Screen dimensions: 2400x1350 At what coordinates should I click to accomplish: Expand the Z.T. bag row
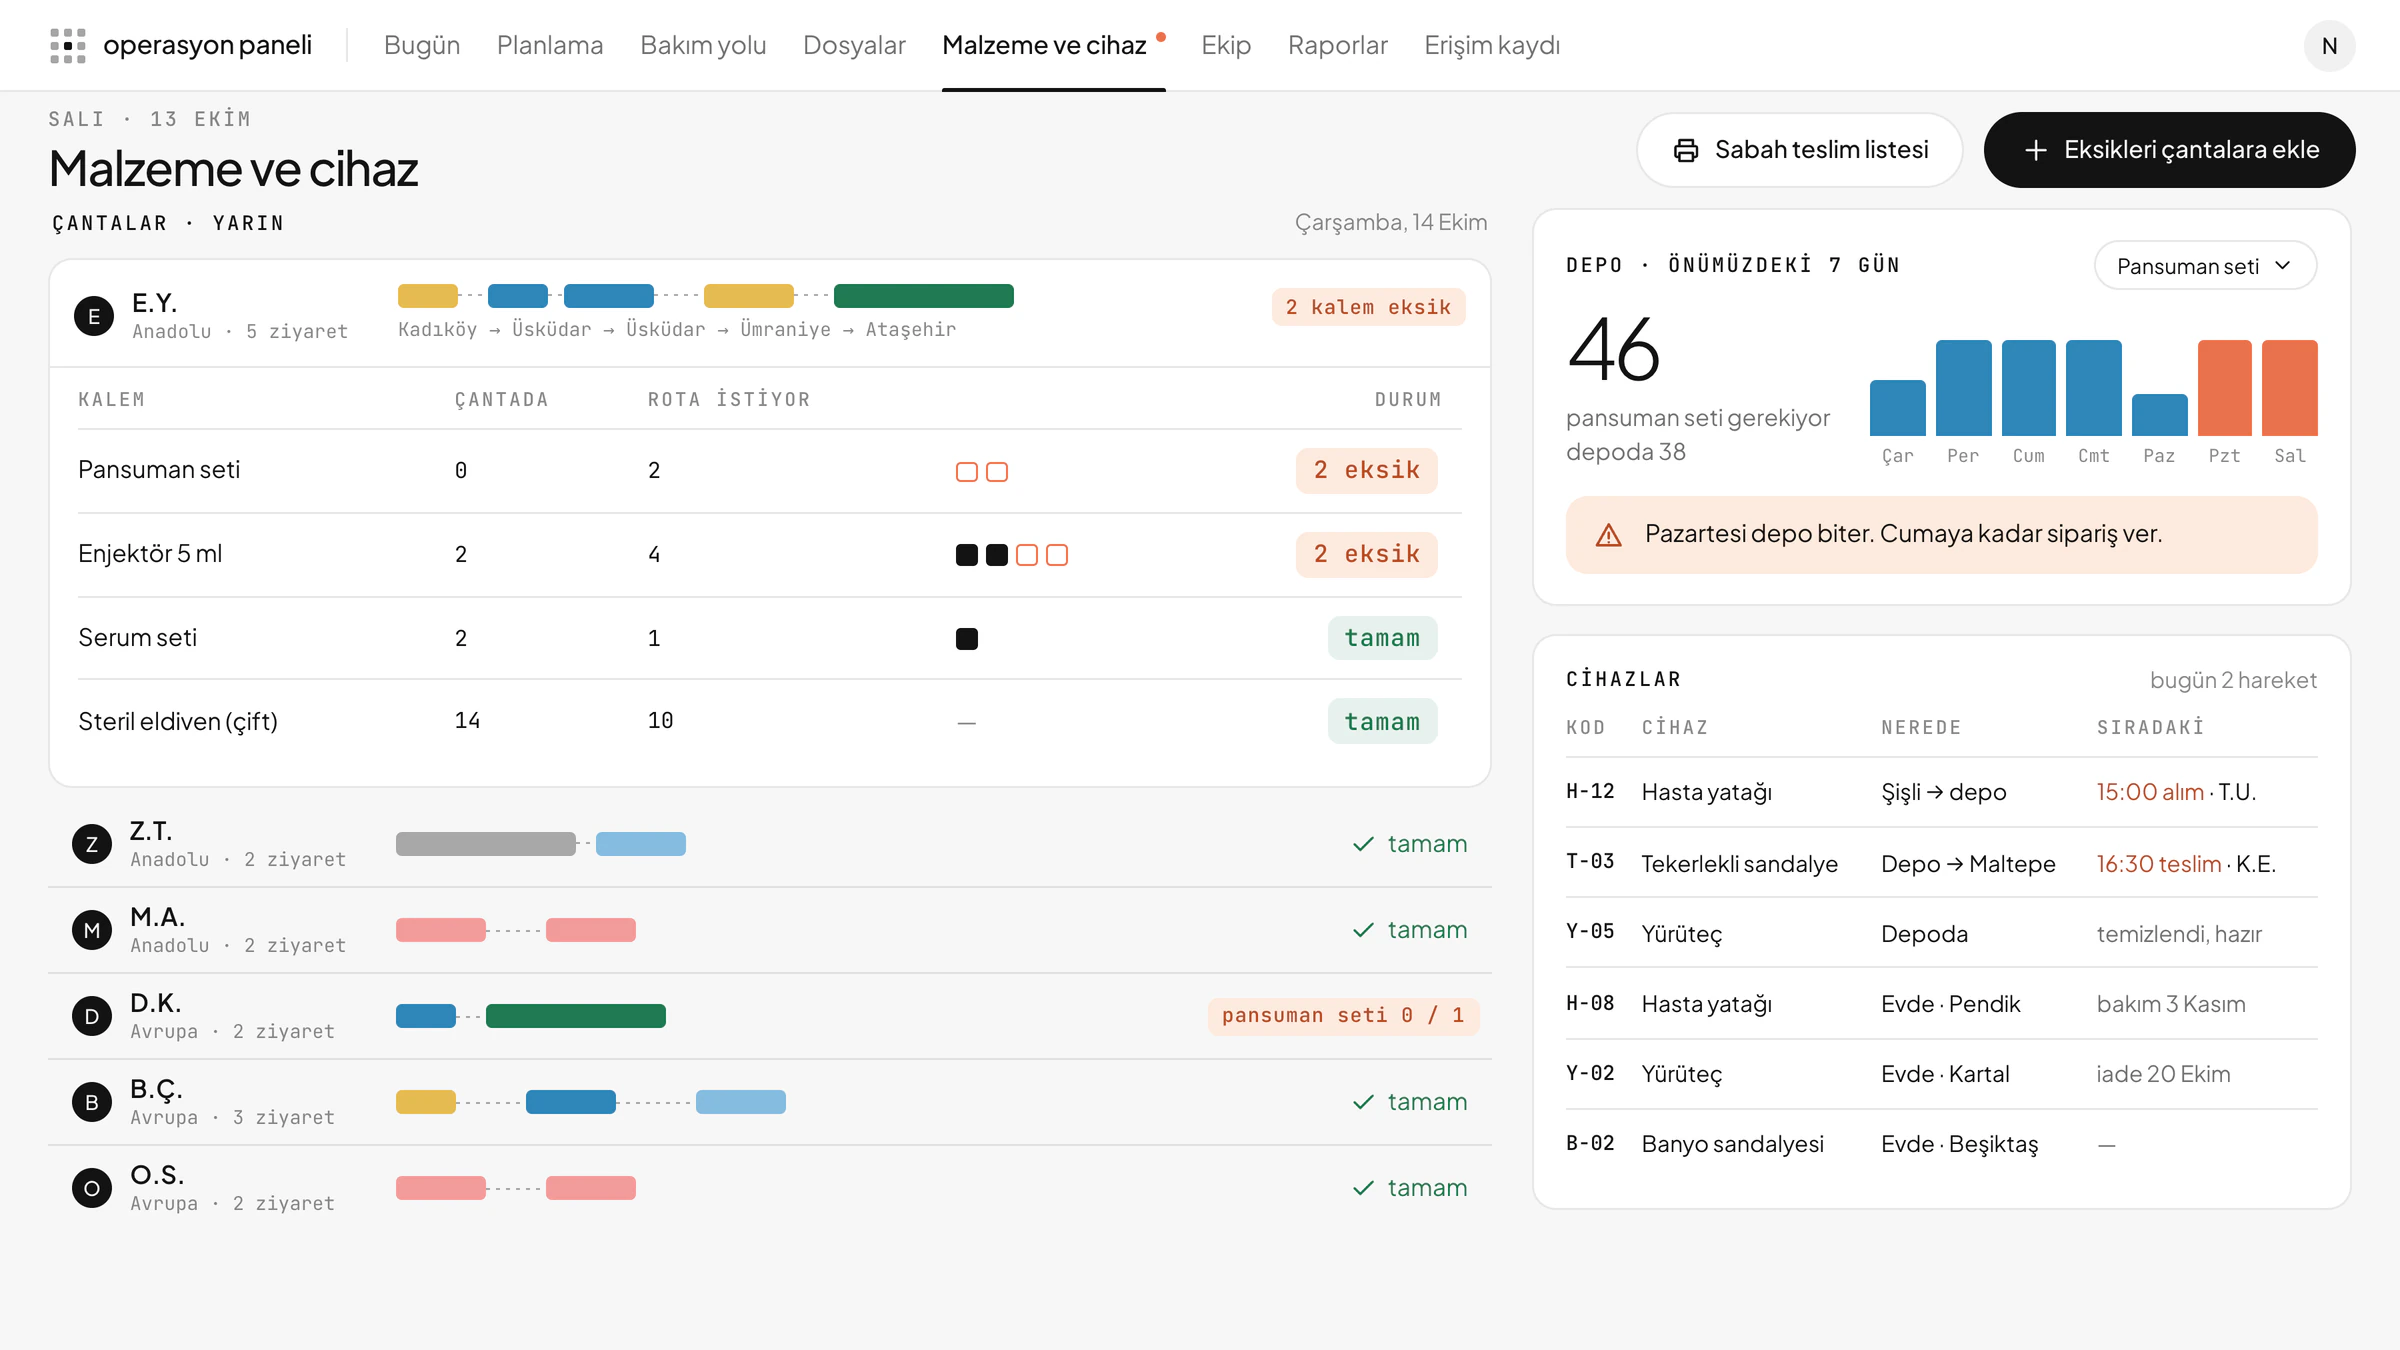(x=770, y=844)
